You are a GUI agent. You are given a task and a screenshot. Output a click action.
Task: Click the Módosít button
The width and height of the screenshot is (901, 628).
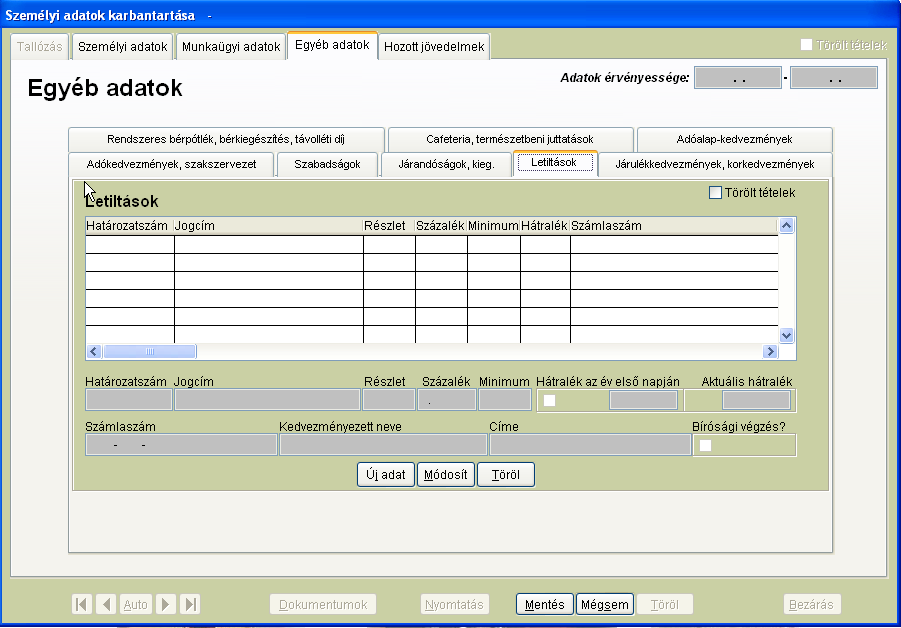(445, 475)
